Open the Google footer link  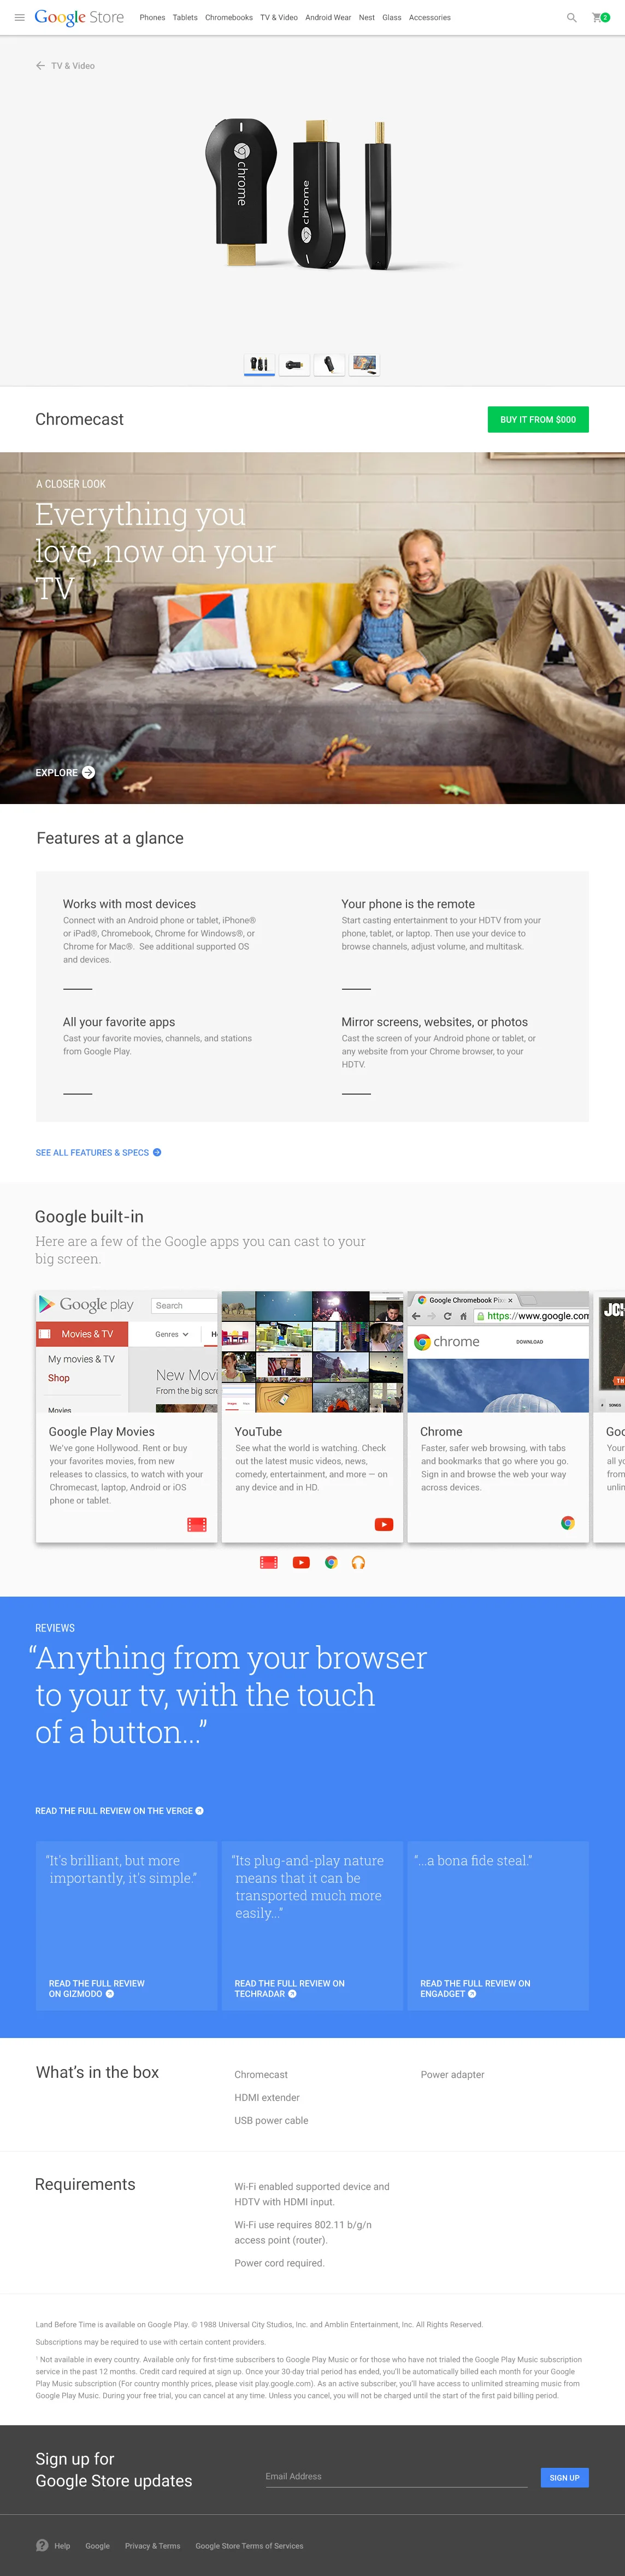click(x=97, y=2545)
